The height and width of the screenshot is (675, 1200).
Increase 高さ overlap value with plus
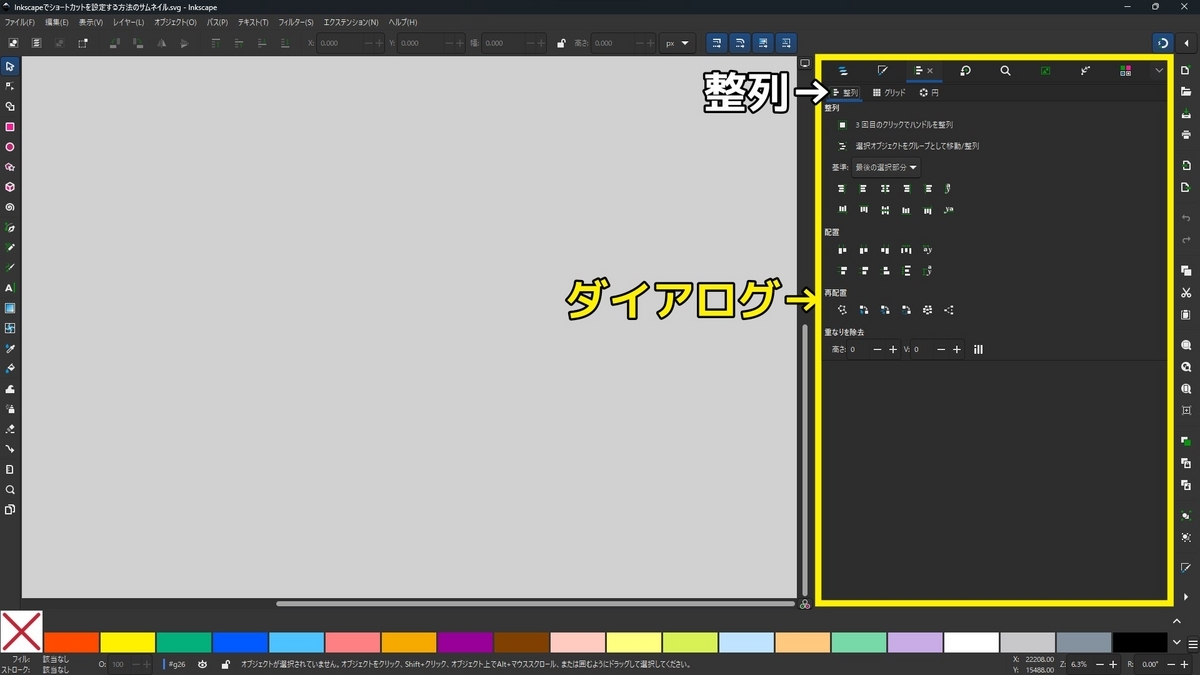point(893,350)
